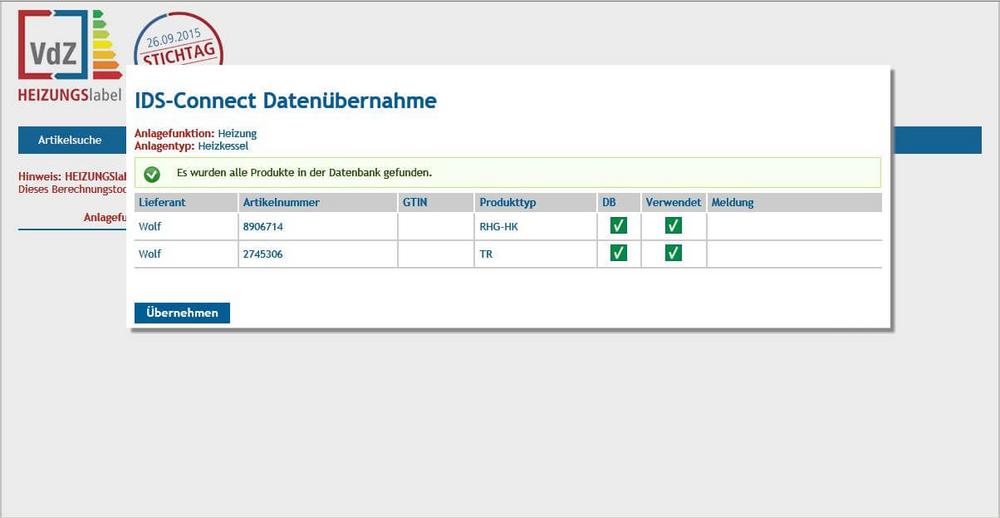Viewport: 1000px width, 518px height.
Task: Click the TR product type cell
Action: pos(486,254)
